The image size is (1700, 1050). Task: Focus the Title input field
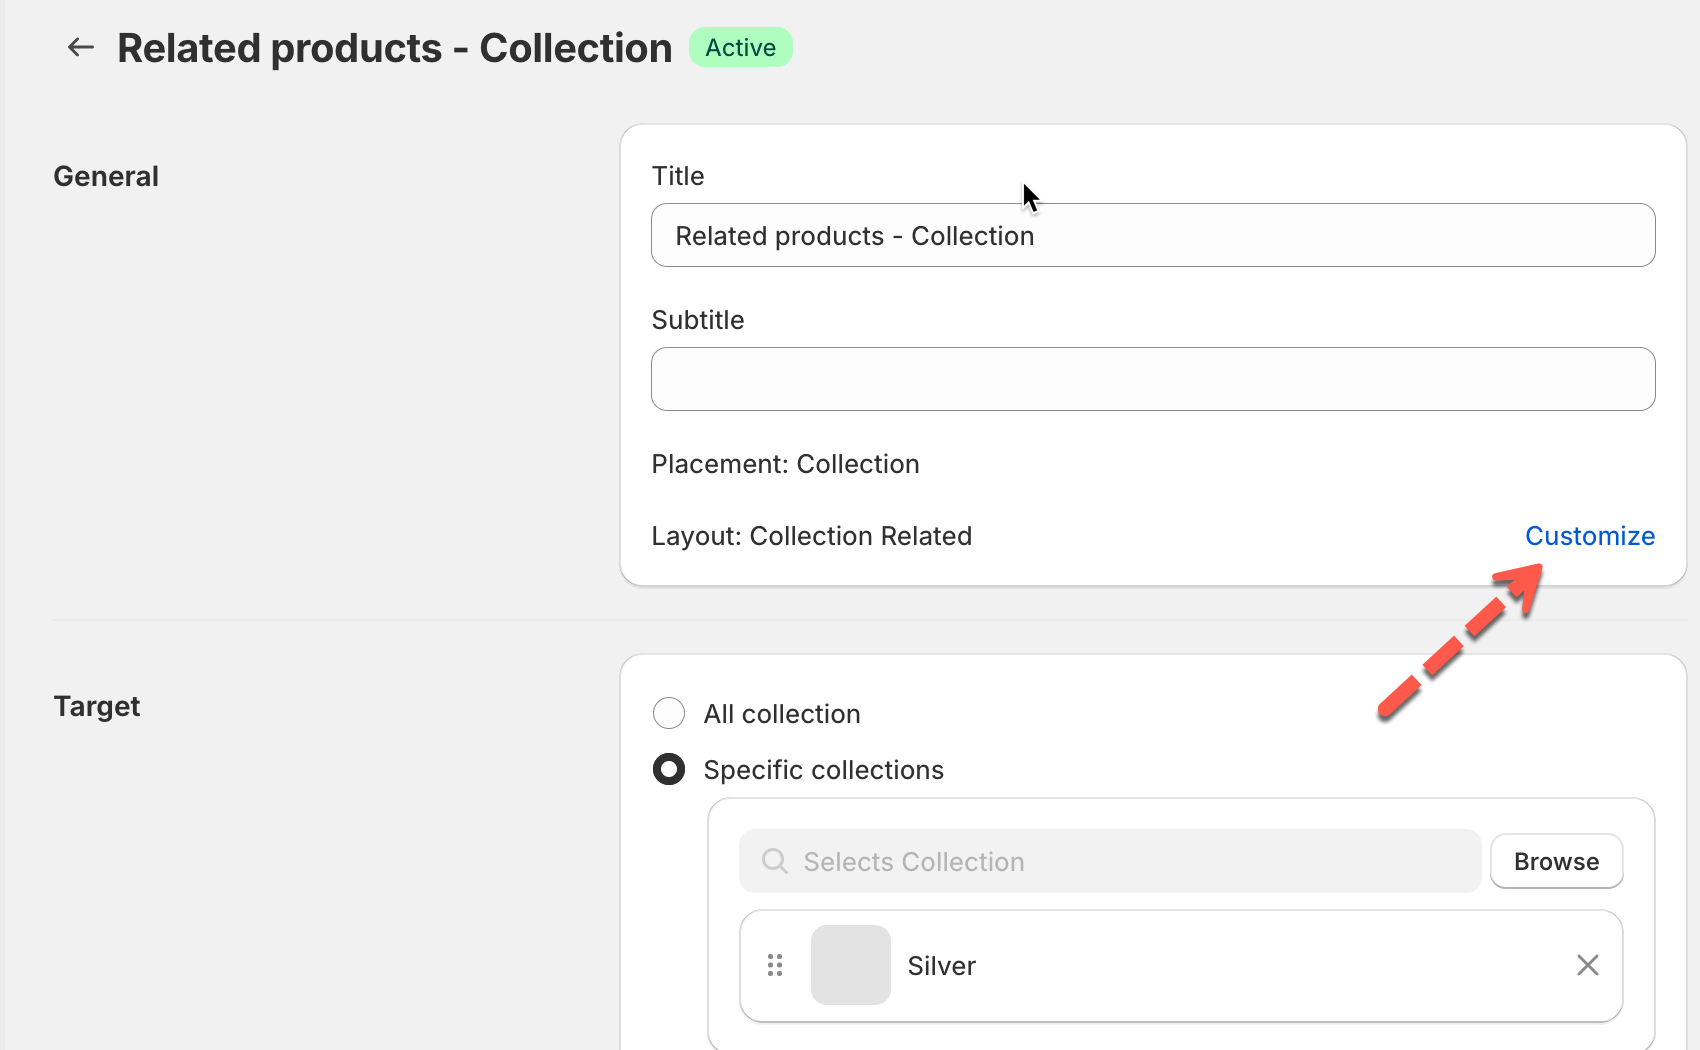1152,236
